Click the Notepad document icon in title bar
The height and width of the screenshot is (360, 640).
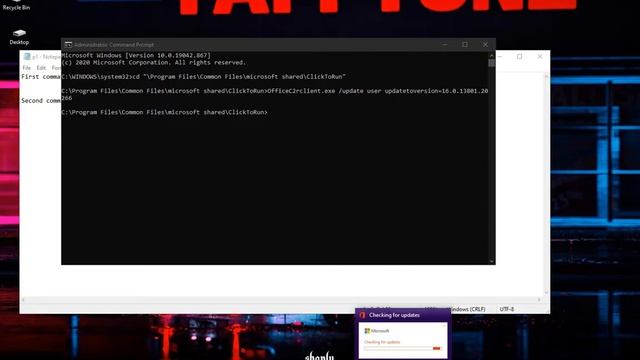pos(27,57)
